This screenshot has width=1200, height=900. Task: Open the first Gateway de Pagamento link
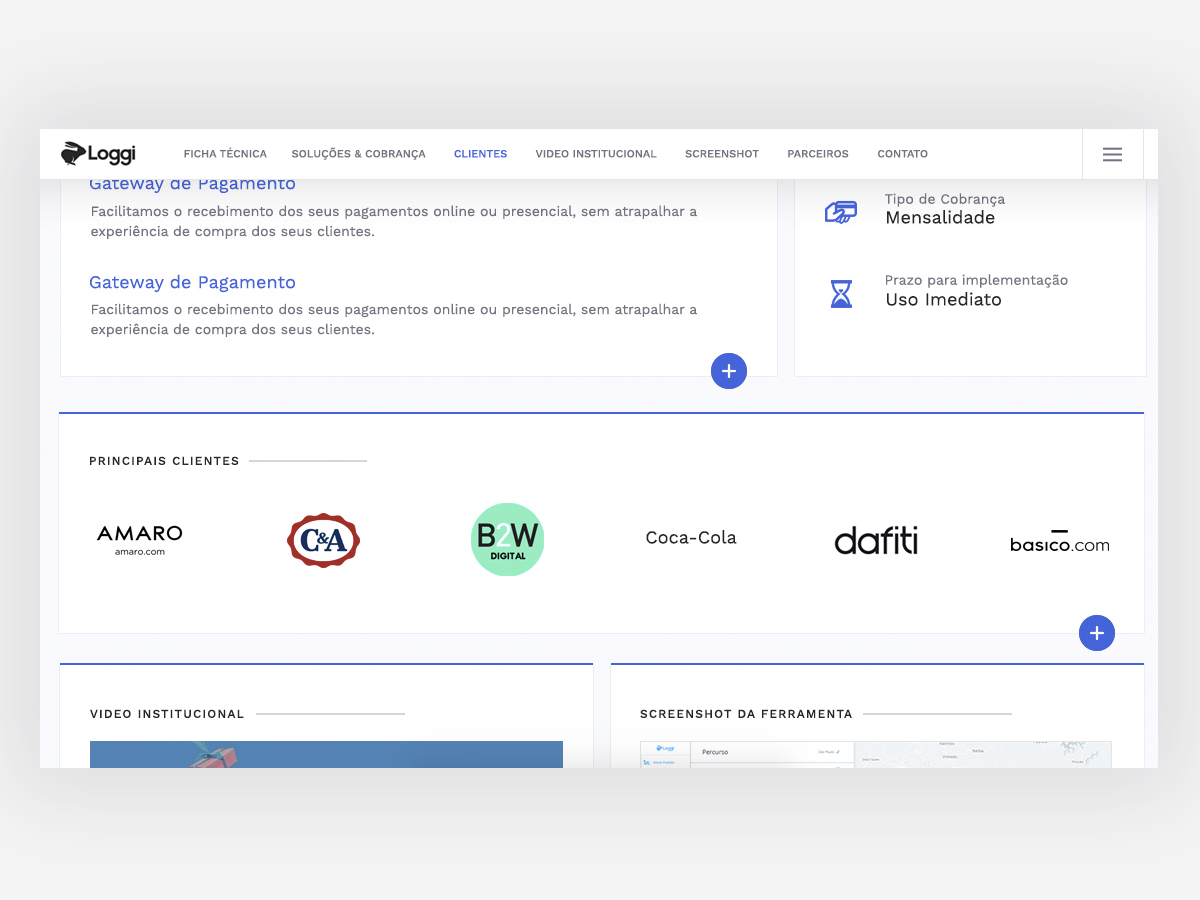pos(192,185)
